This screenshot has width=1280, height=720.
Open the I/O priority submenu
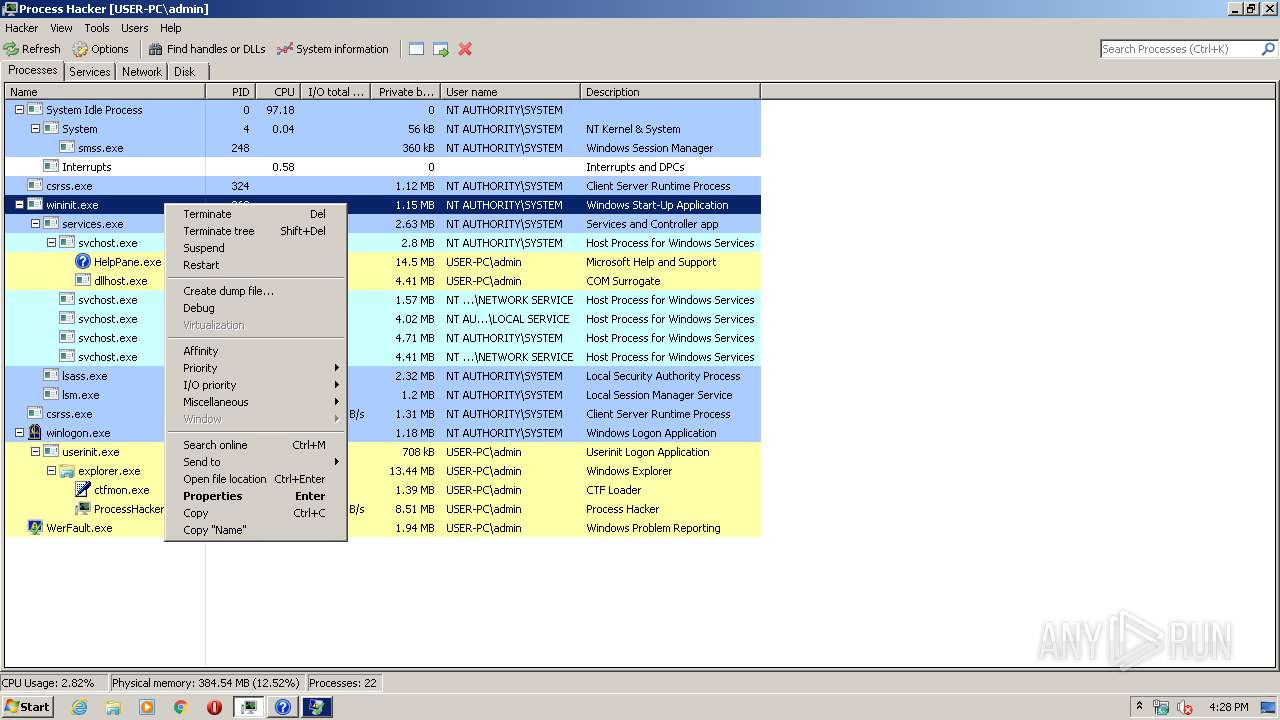tap(256, 385)
